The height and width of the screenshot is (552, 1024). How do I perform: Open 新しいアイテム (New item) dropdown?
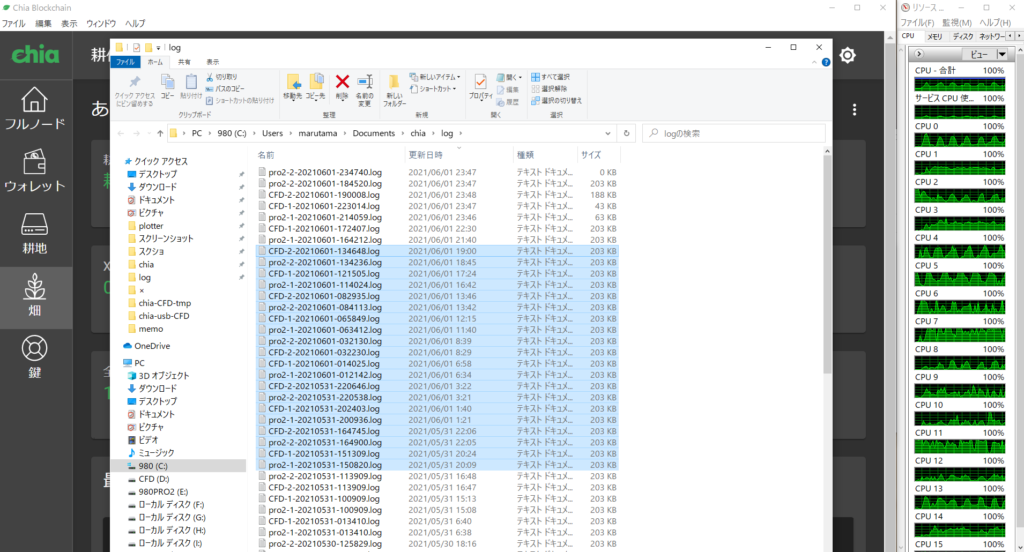click(x=435, y=77)
